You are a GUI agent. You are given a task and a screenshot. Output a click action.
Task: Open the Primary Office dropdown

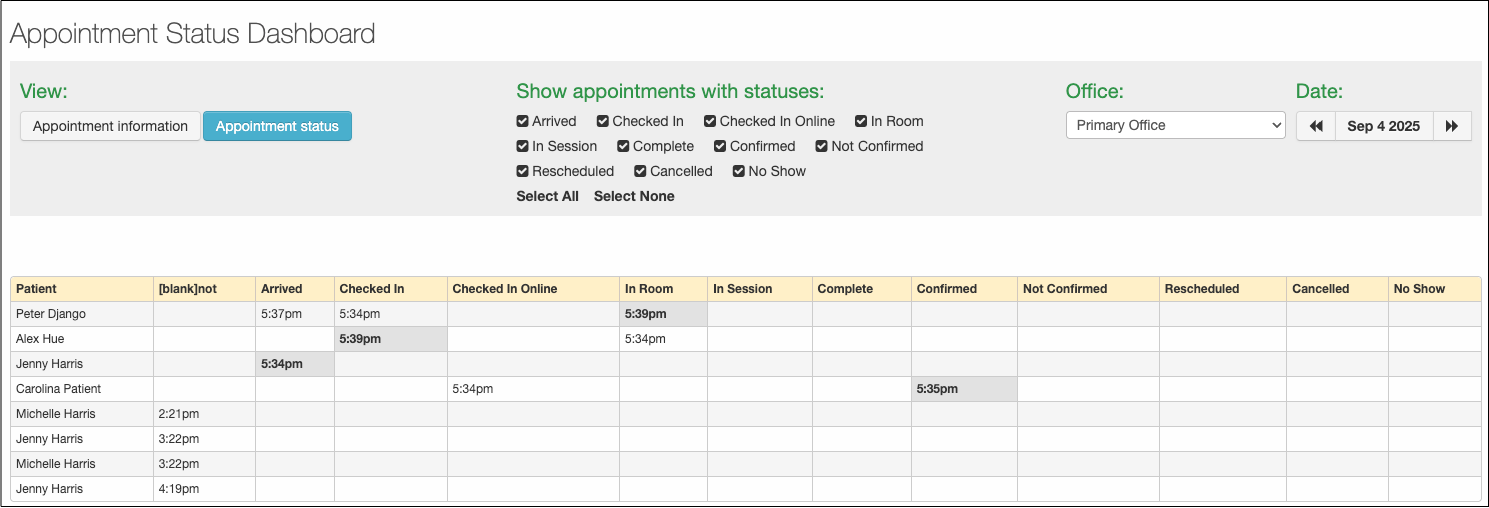pyautogui.click(x=1175, y=126)
